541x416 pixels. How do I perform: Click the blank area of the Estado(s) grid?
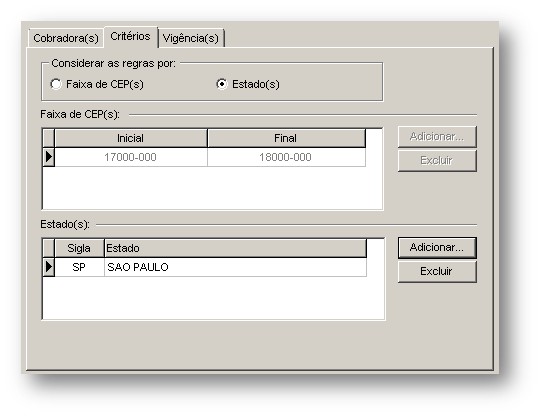click(213, 297)
